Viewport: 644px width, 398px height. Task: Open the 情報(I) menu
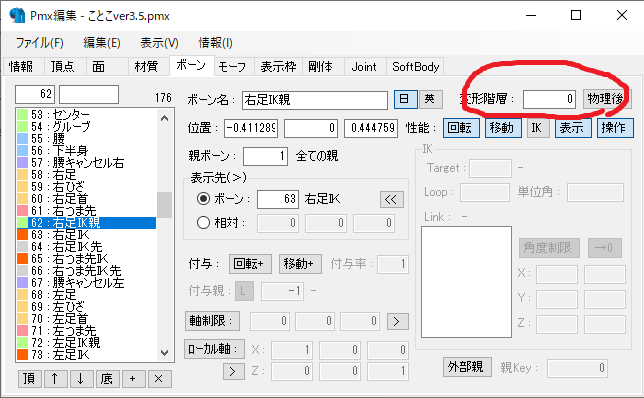215,43
